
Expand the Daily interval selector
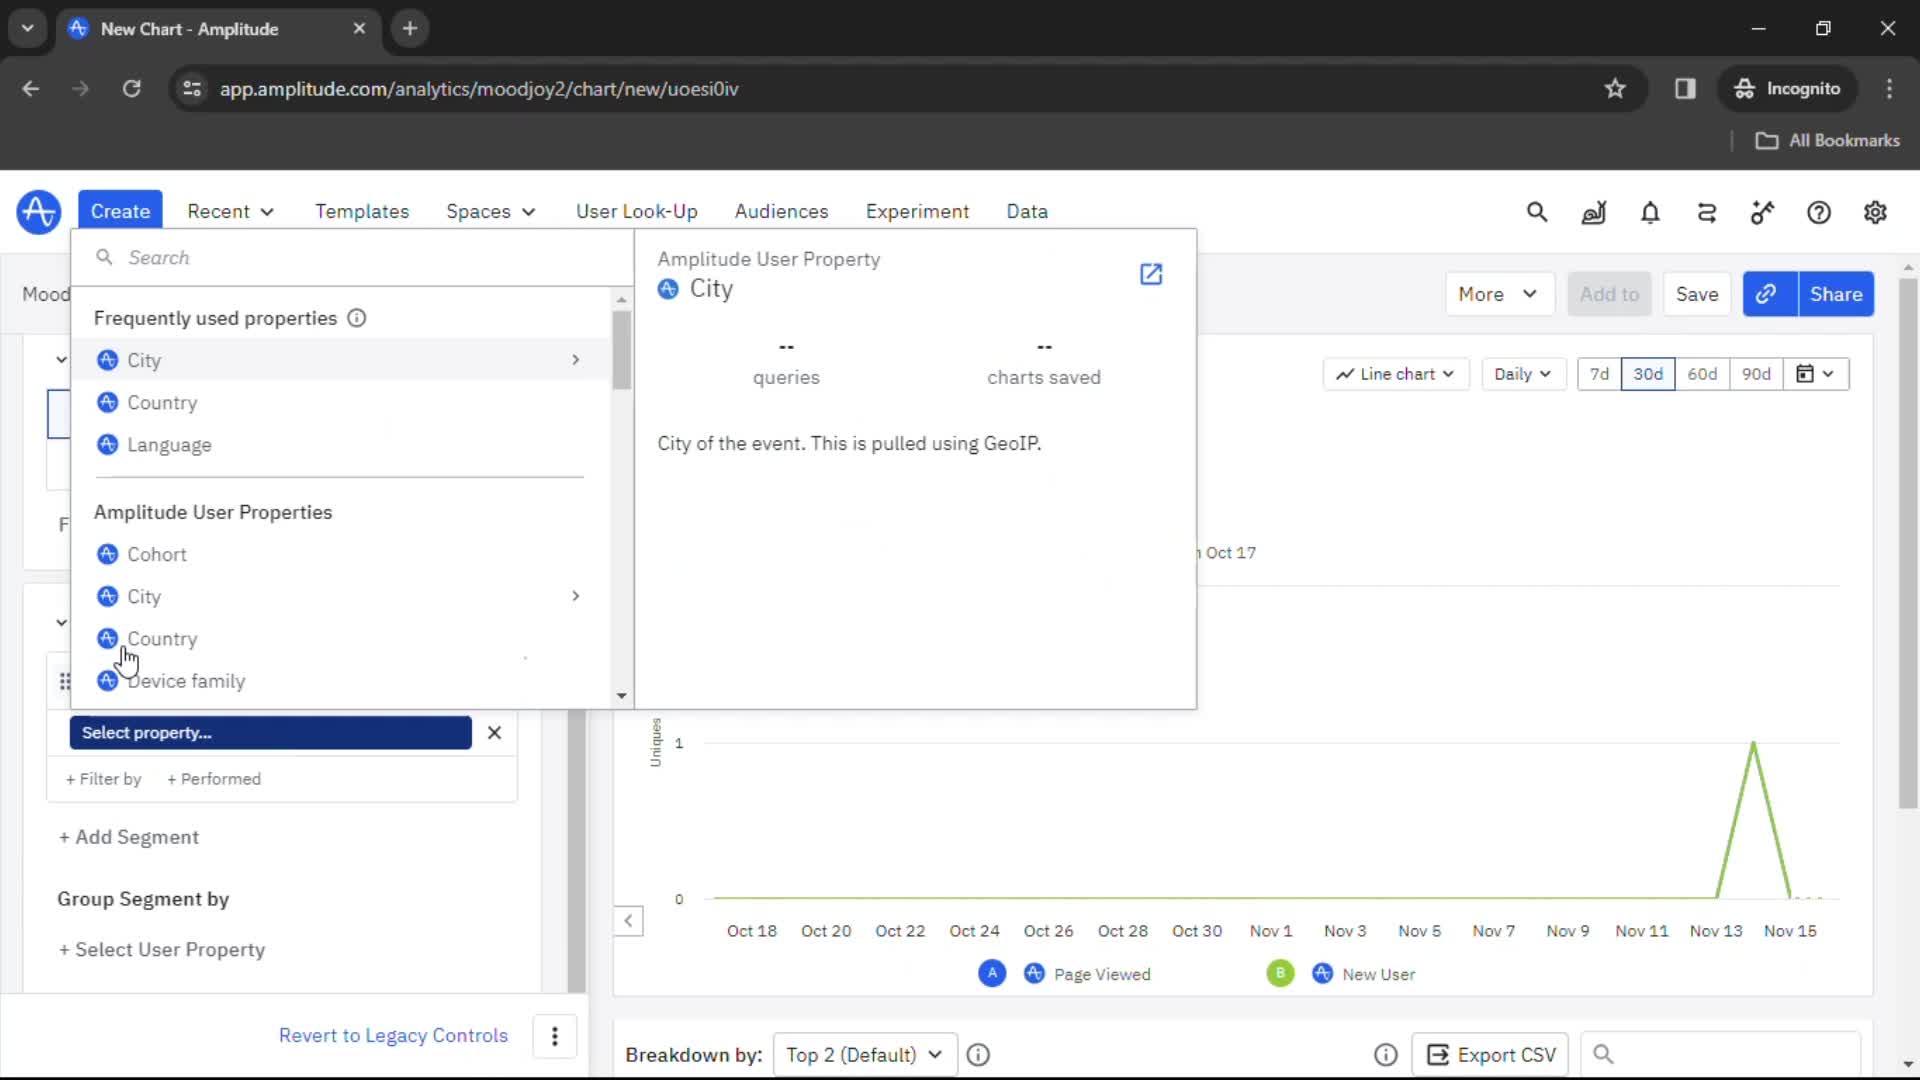(x=1520, y=373)
